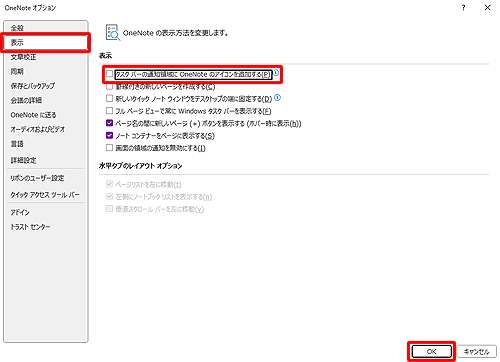Confirm settings with the OK button
This screenshot has width=500, height=362.
(432, 351)
